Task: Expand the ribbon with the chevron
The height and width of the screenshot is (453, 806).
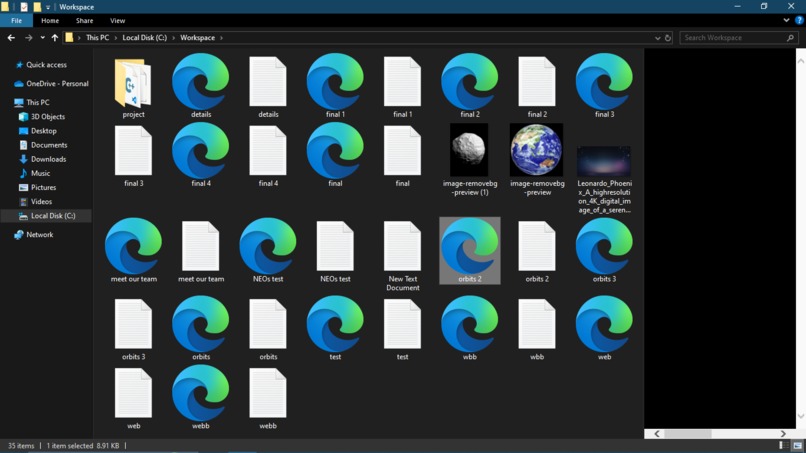Action: point(786,21)
